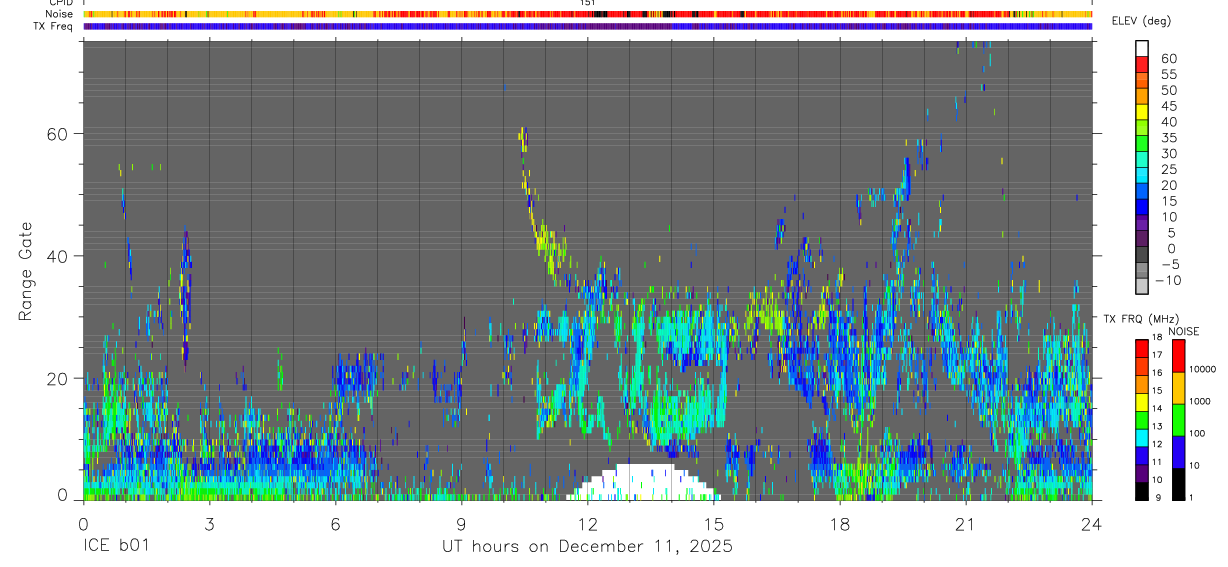
Task: Click the "Noise" strip label at top left
Action: click(59, 14)
